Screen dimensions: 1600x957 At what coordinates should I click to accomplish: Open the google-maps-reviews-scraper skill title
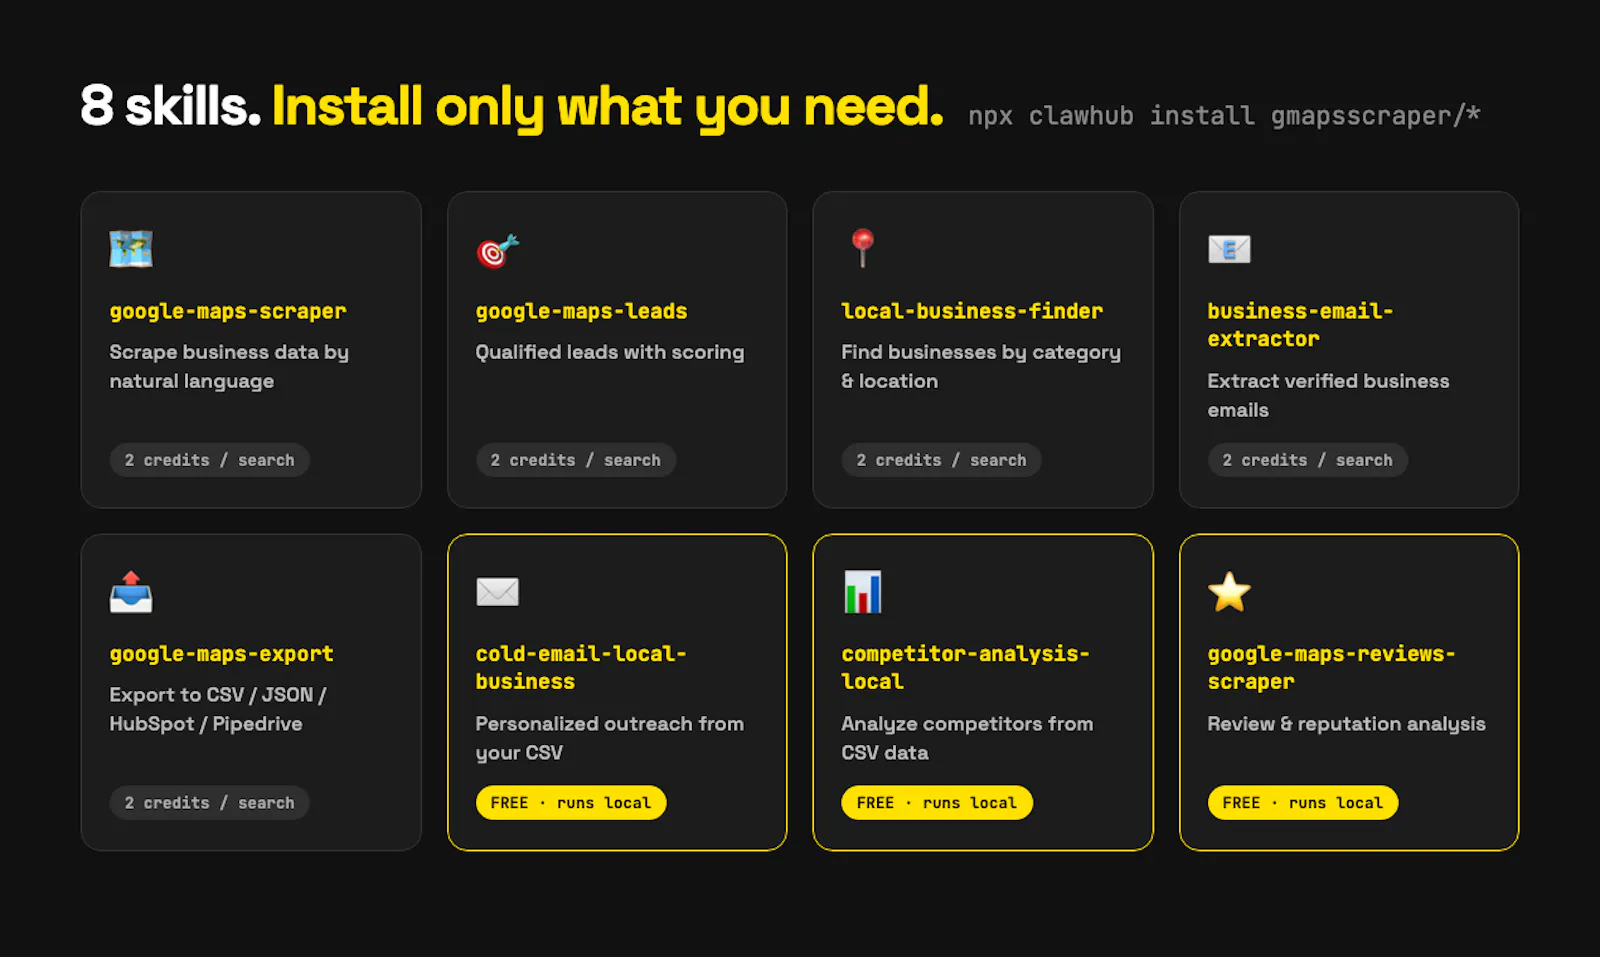tap(1331, 667)
